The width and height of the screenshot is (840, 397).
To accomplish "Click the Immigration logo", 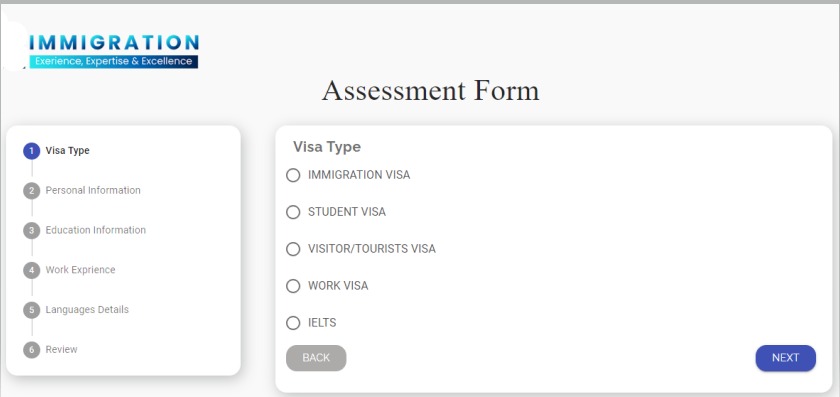I will [113, 51].
